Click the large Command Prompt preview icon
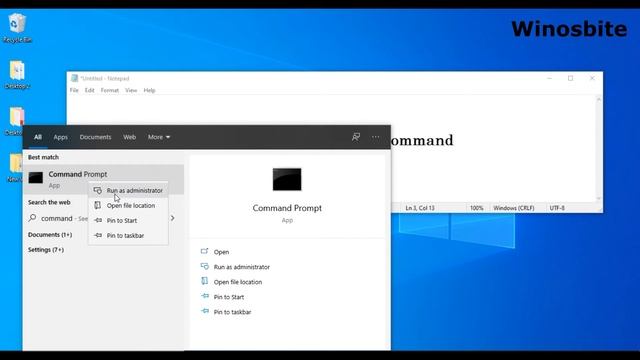 [287, 179]
